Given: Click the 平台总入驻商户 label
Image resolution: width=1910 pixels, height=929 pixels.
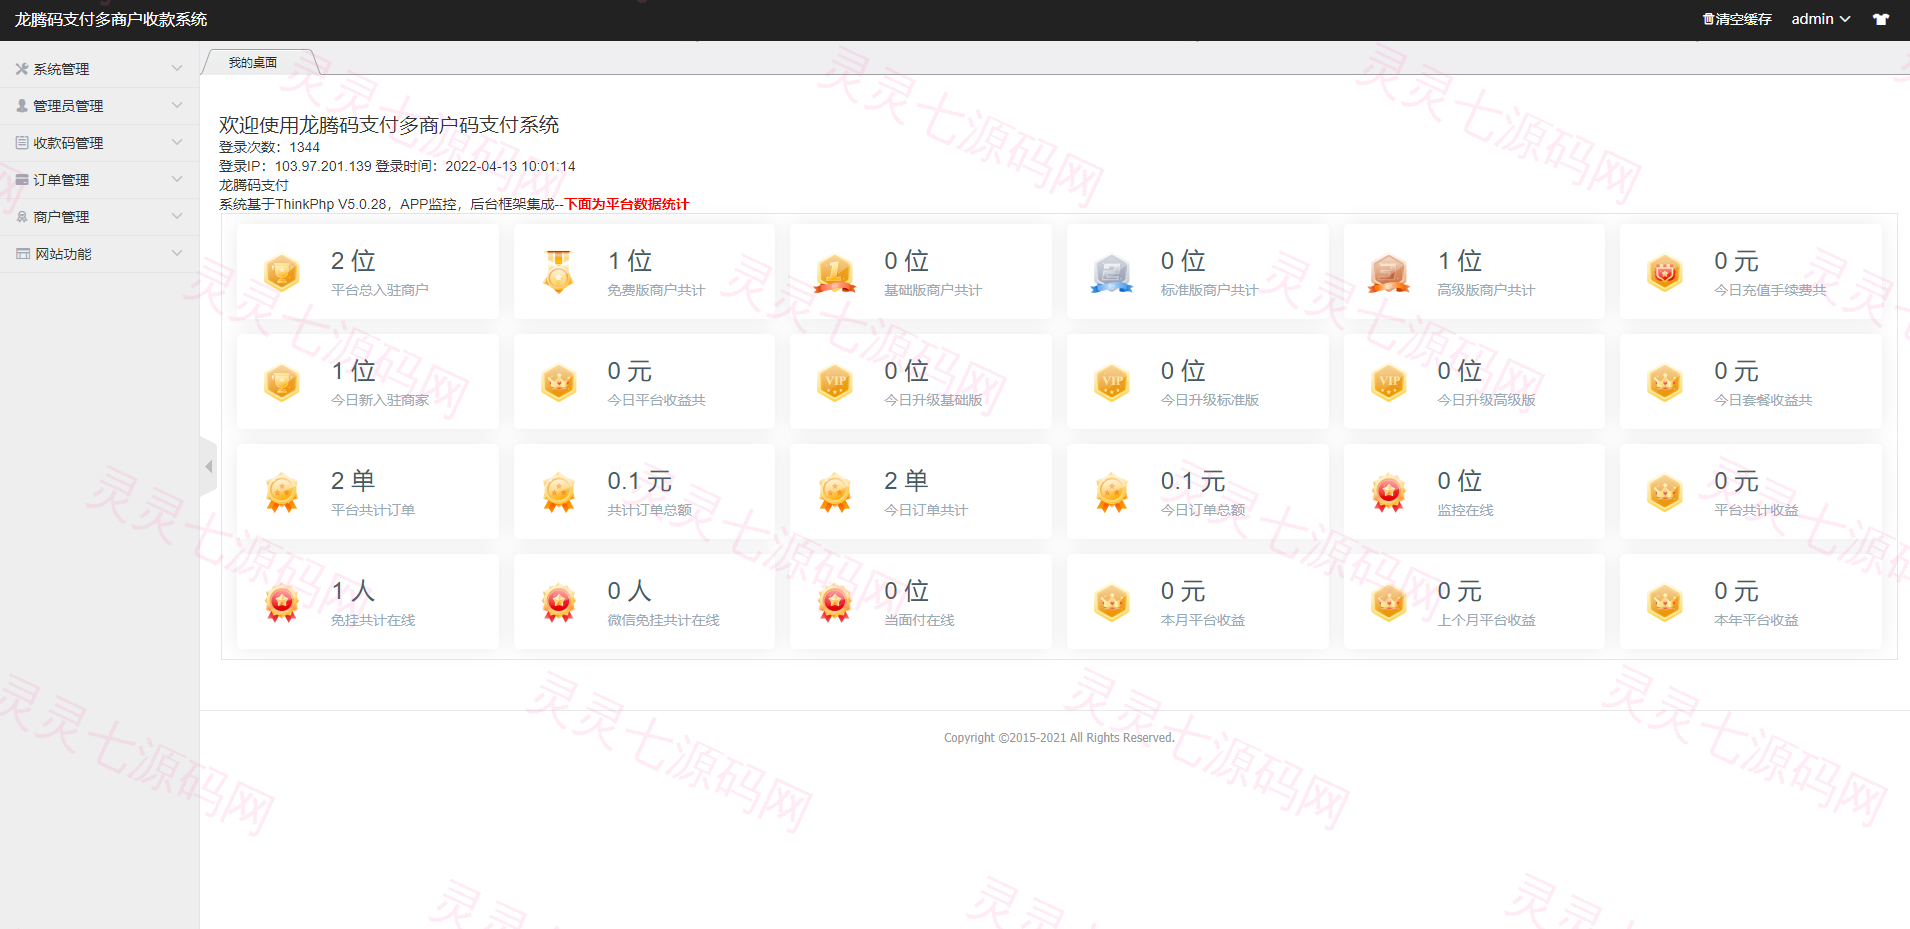Looking at the screenshot, I should (x=380, y=290).
